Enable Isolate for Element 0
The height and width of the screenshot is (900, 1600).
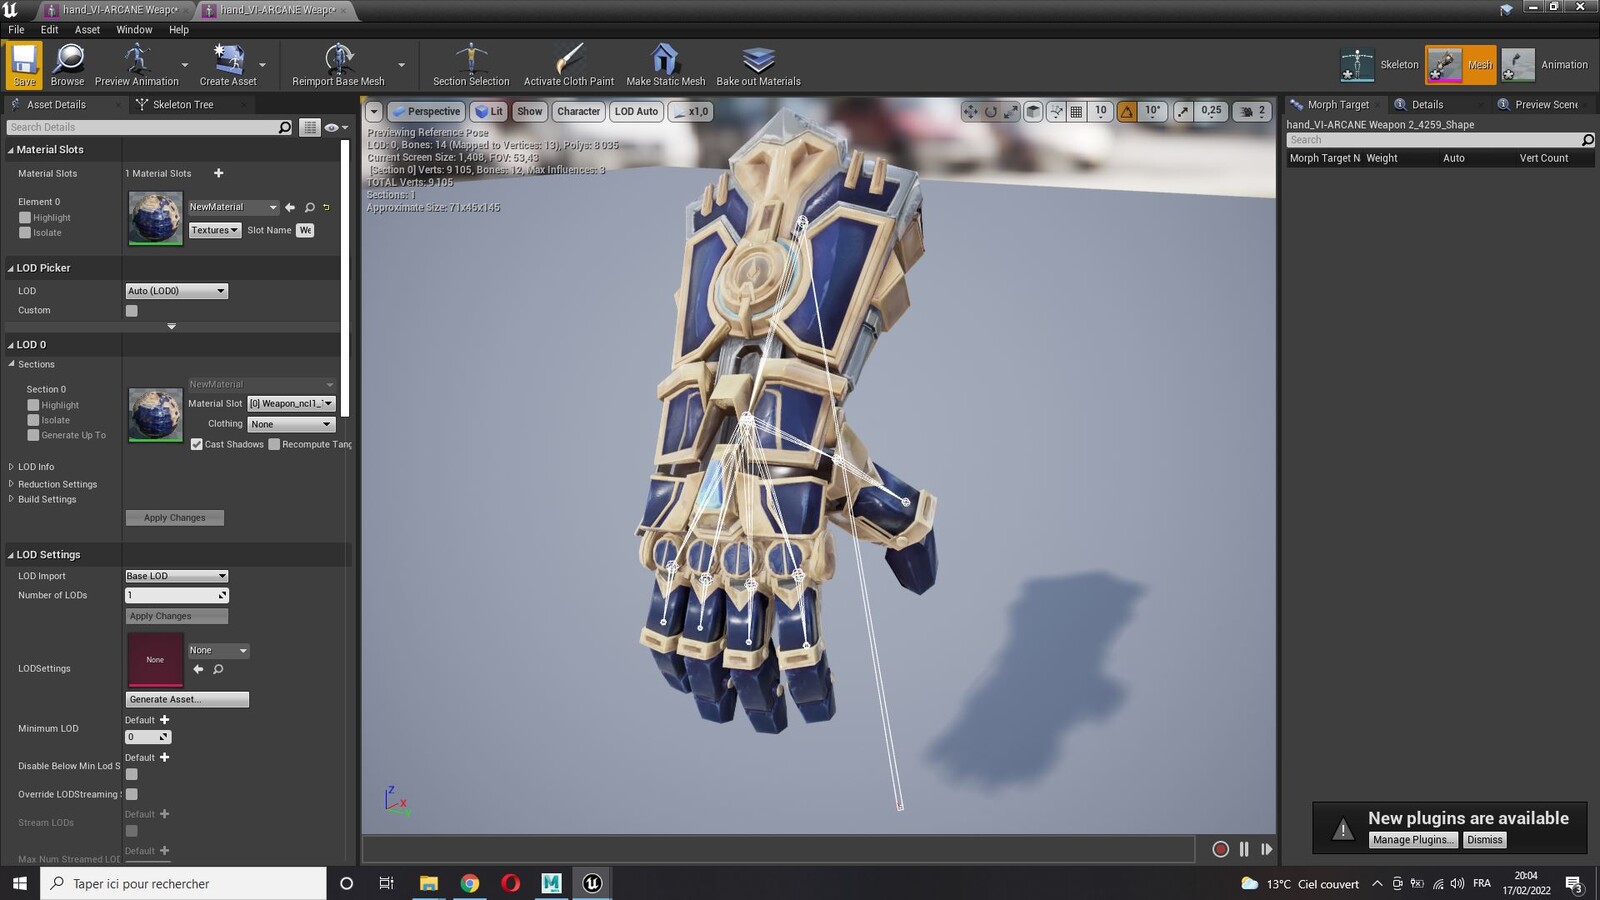pos(25,232)
